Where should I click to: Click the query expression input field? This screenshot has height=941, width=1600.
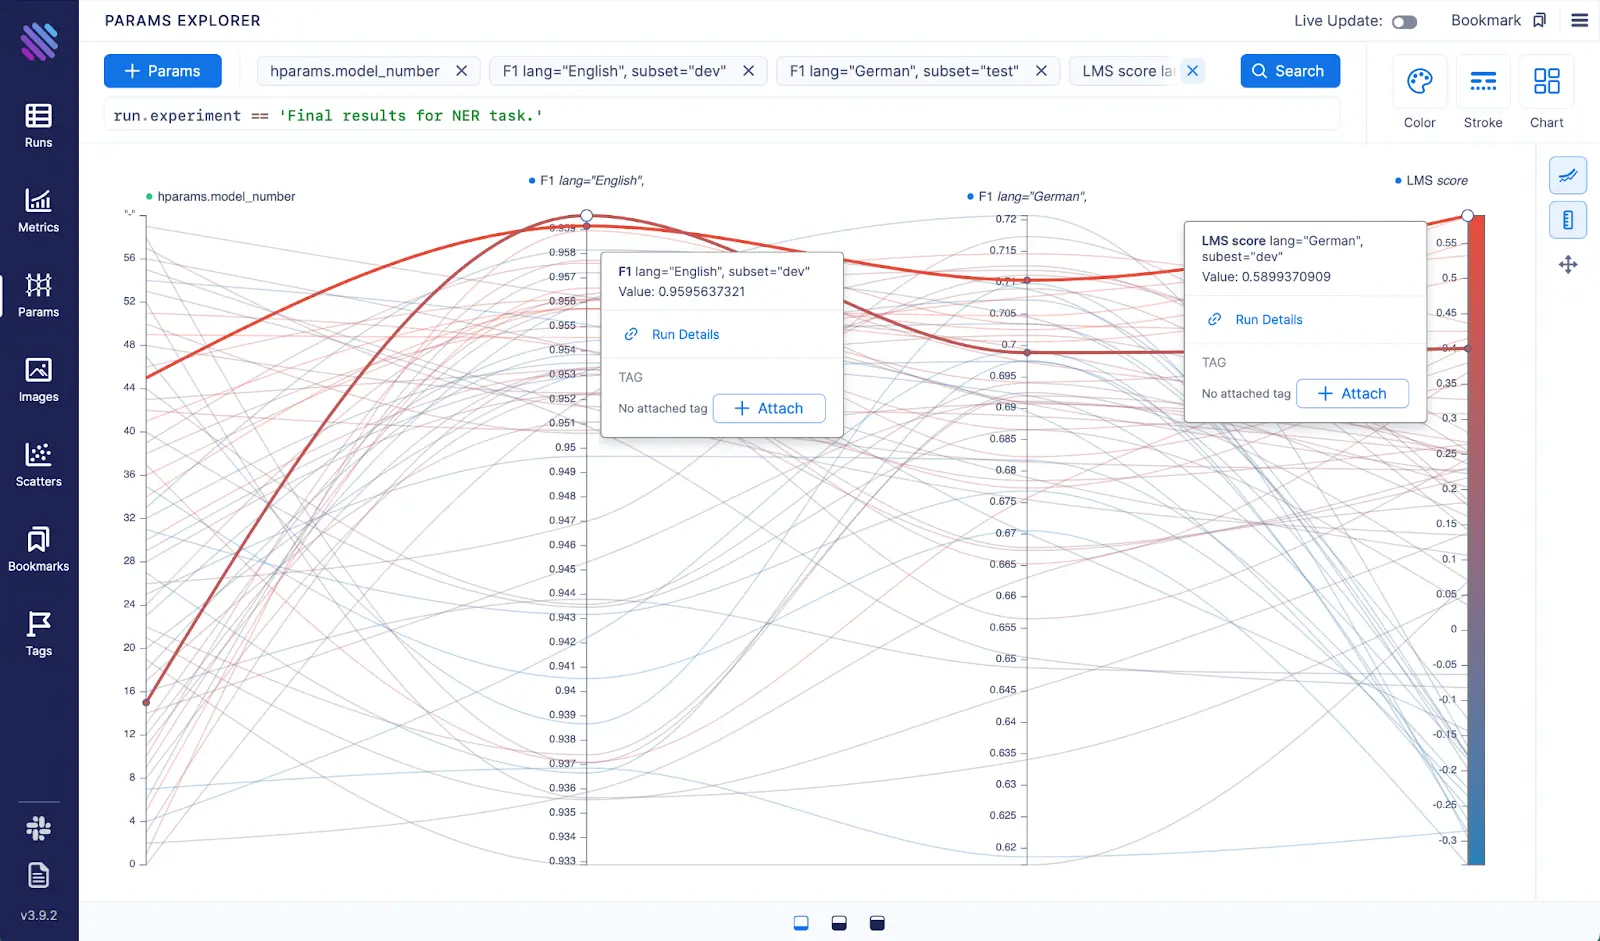click(x=721, y=115)
